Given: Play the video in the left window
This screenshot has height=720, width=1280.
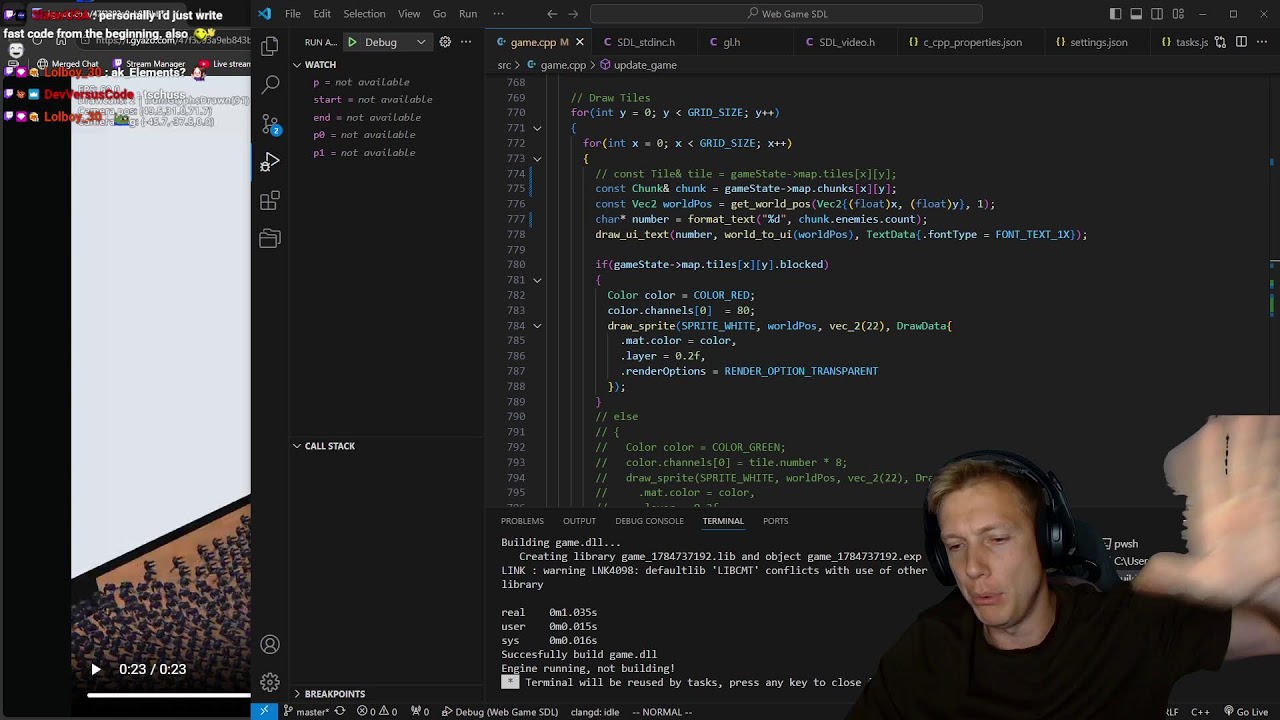Looking at the screenshot, I should pos(95,670).
